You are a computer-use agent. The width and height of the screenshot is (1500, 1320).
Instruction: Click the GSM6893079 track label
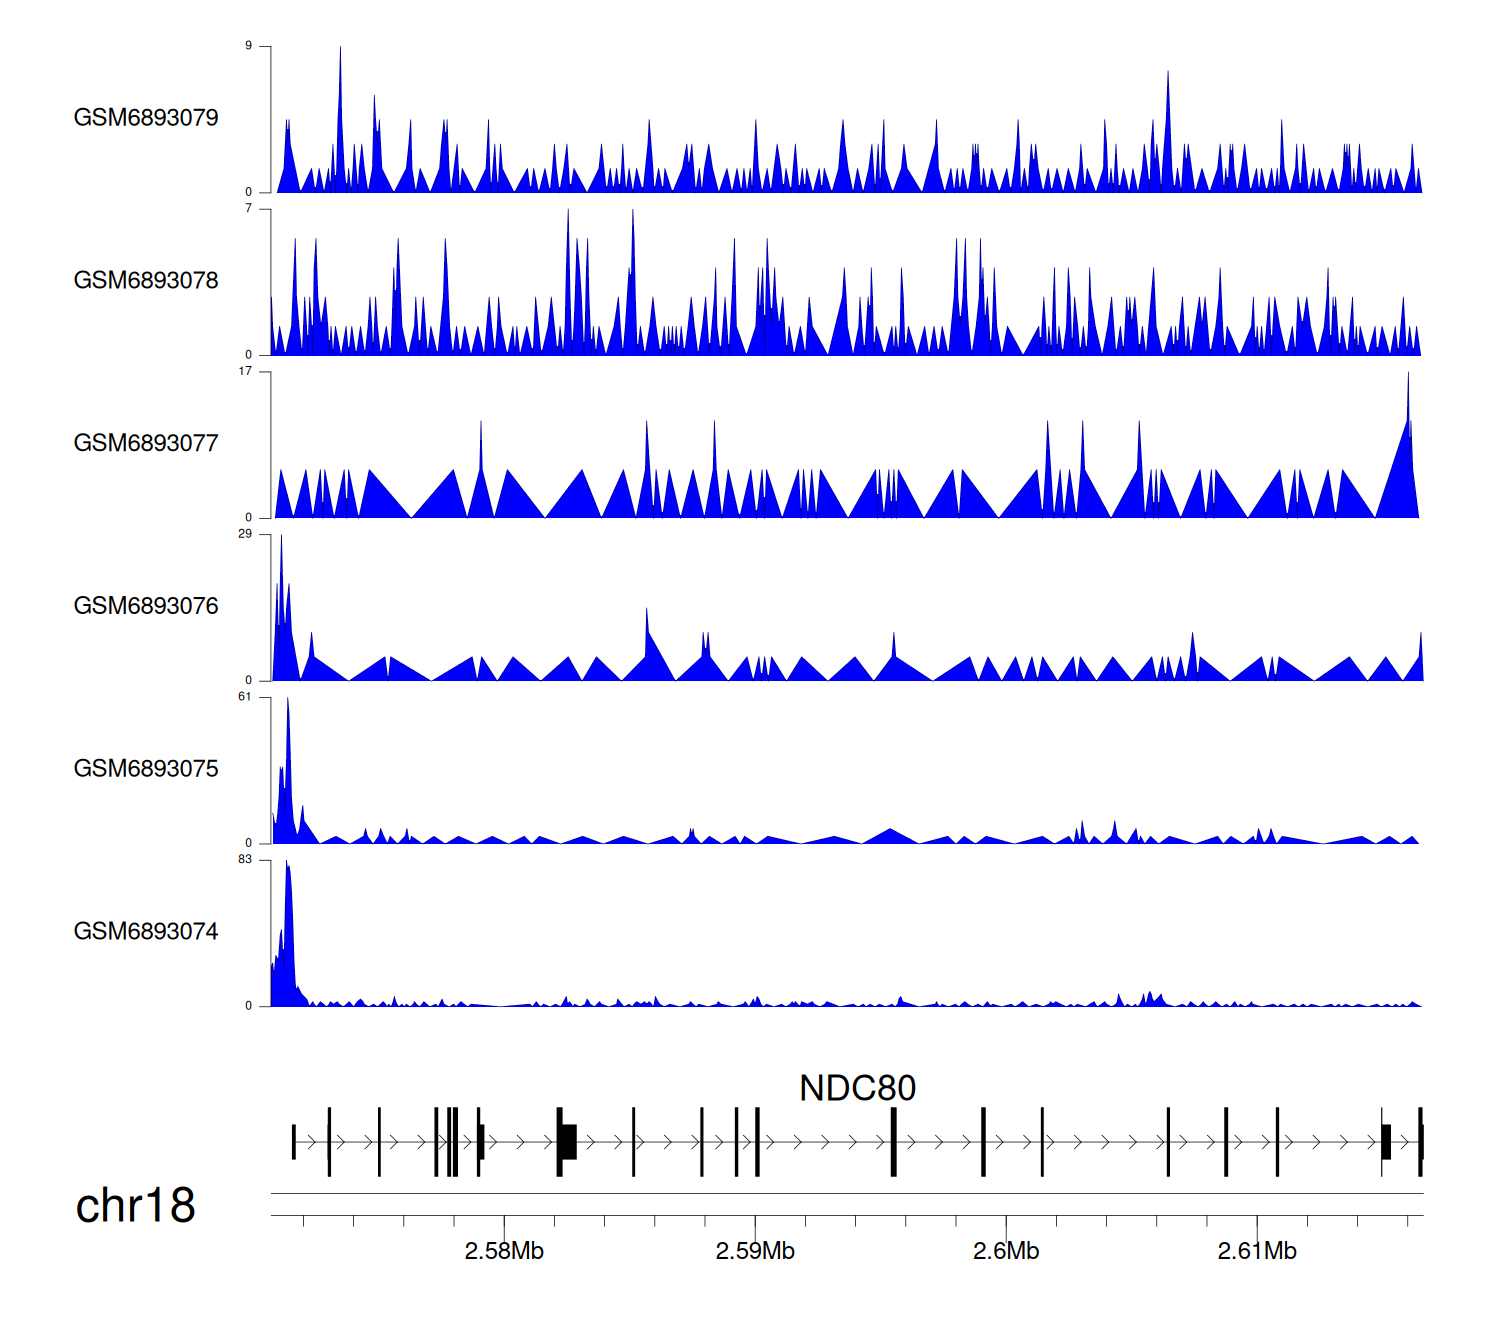point(146,118)
